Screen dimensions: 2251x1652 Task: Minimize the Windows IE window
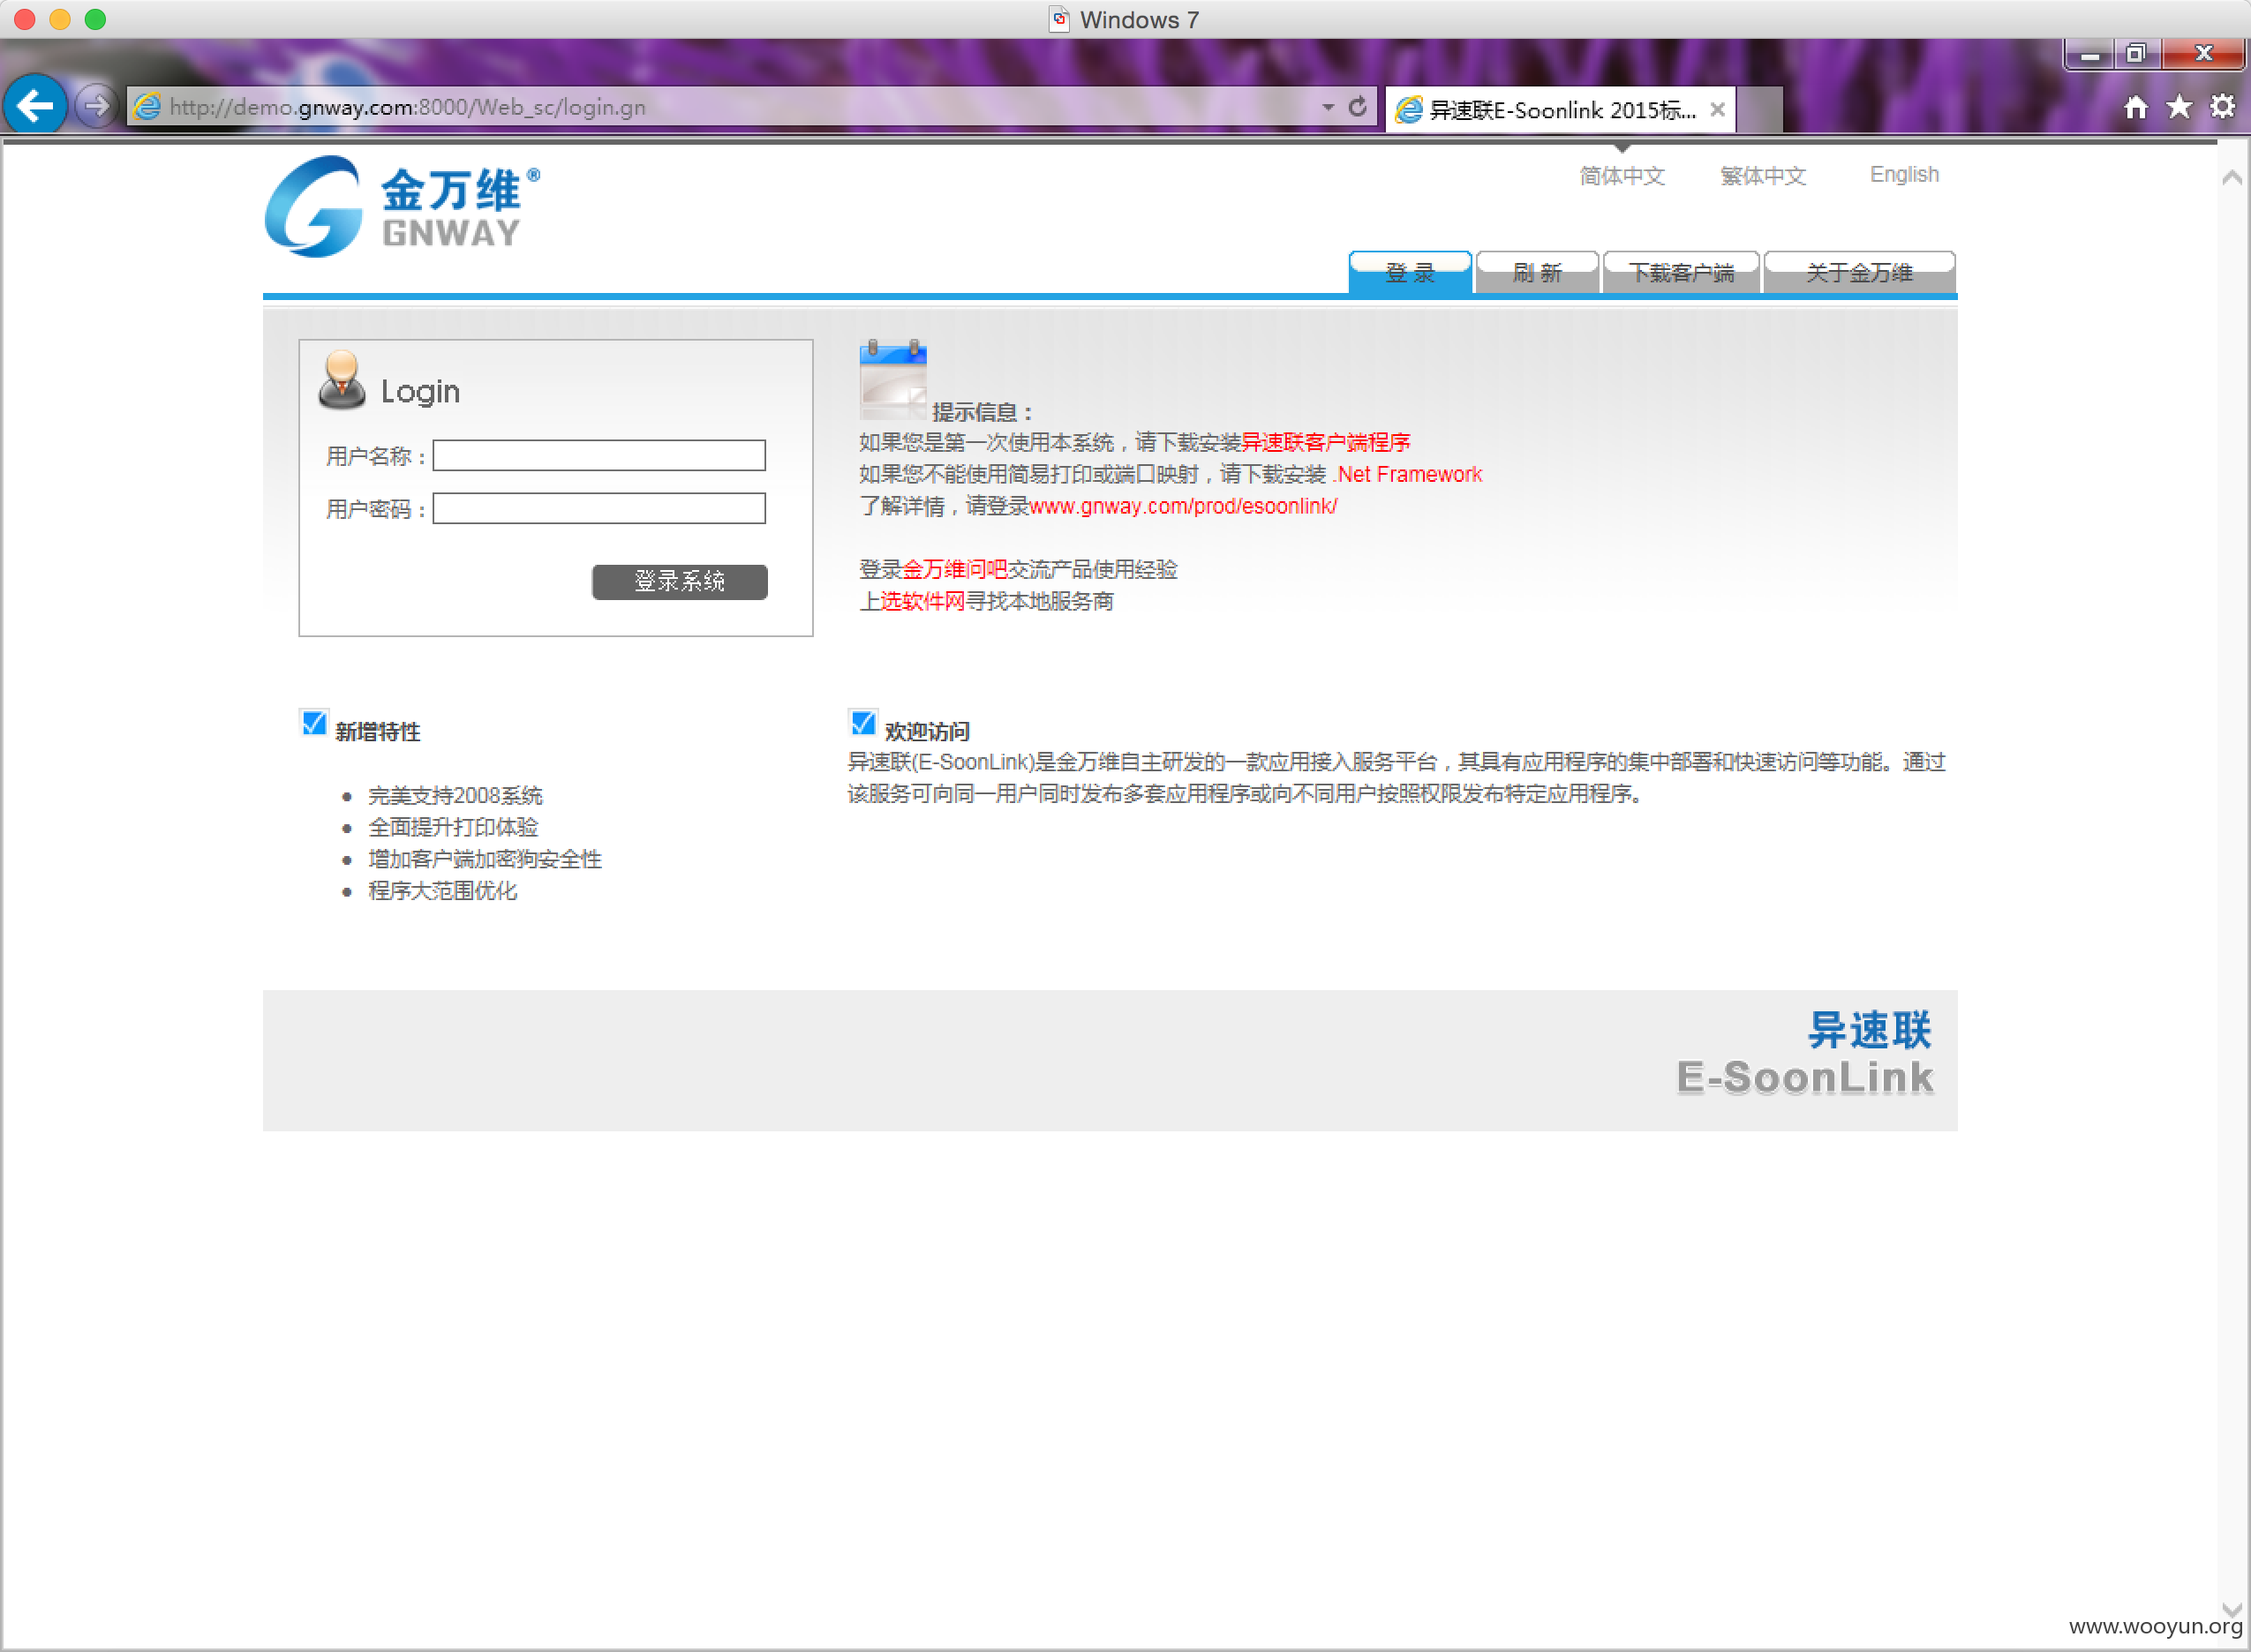click(2090, 54)
